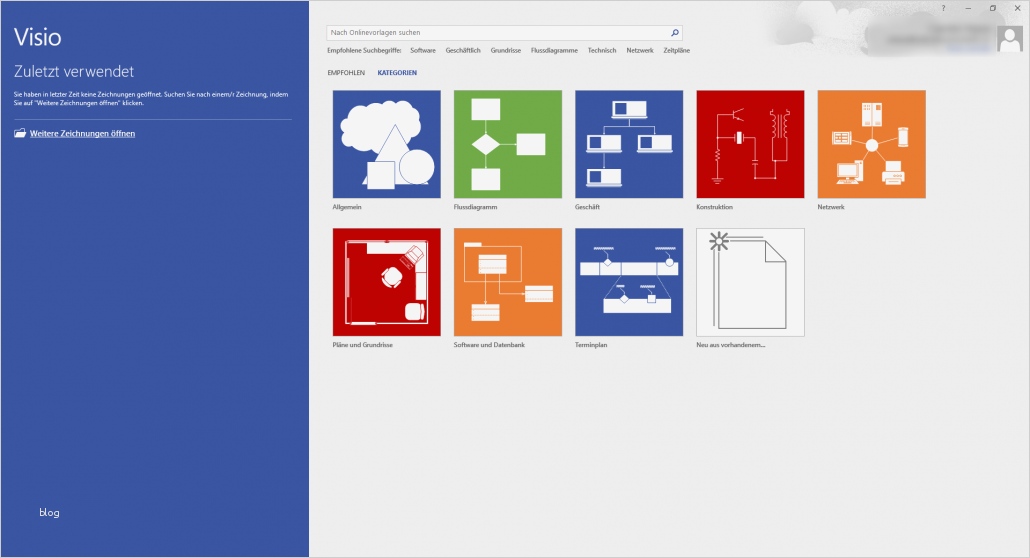1030x558 pixels.
Task: Click the Terminplan caption text
Action: pos(591,344)
